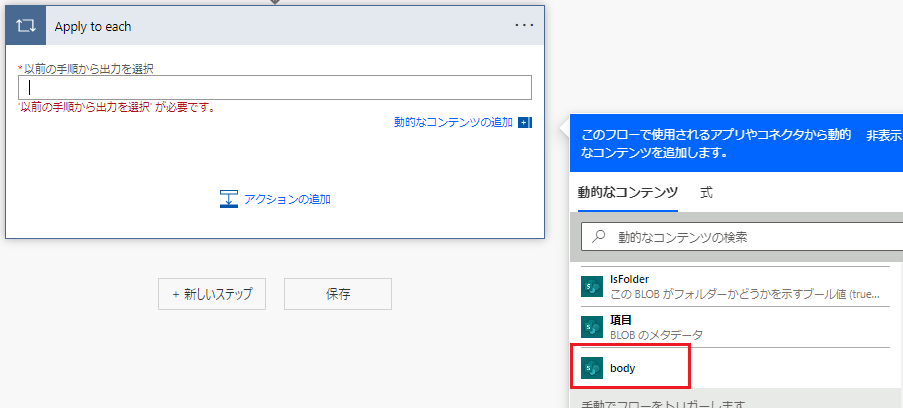Click the Apply to each loop icon
The width and height of the screenshot is (903, 408).
point(26,26)
